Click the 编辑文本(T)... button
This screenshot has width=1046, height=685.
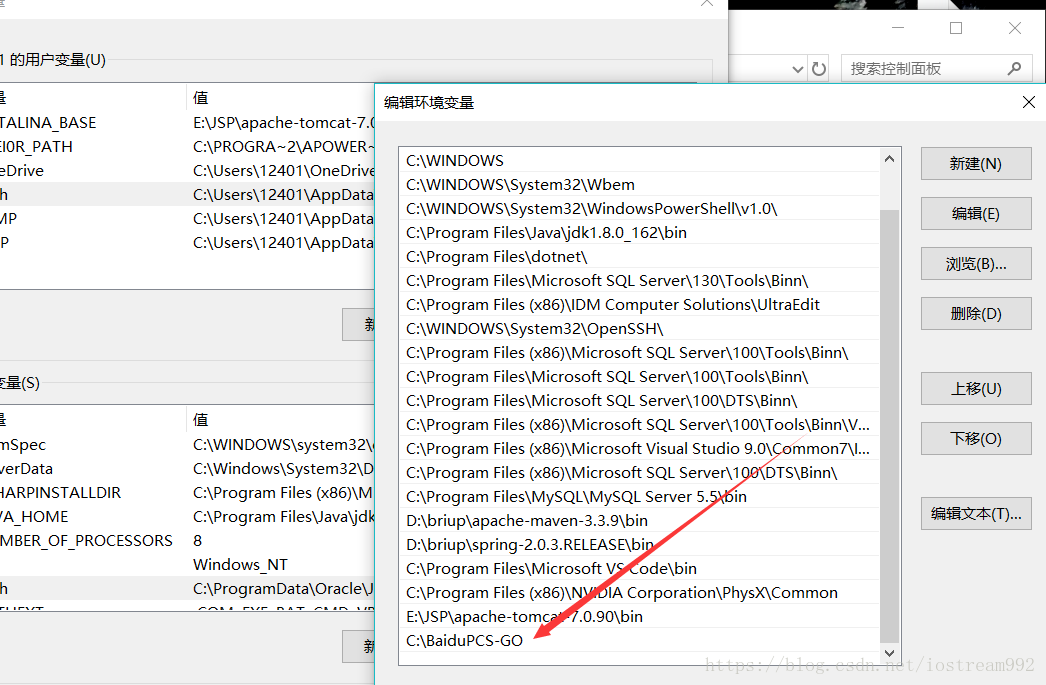976,514
